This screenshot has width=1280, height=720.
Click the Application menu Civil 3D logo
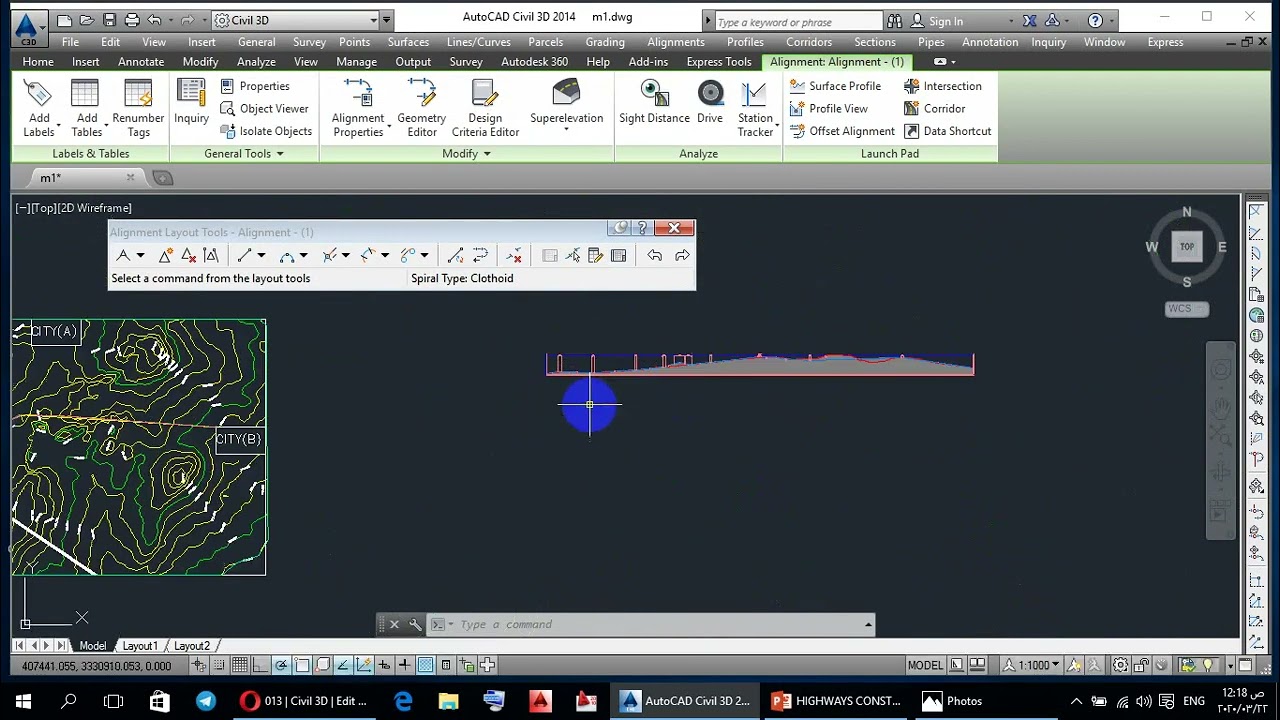(x=28, y=28)
